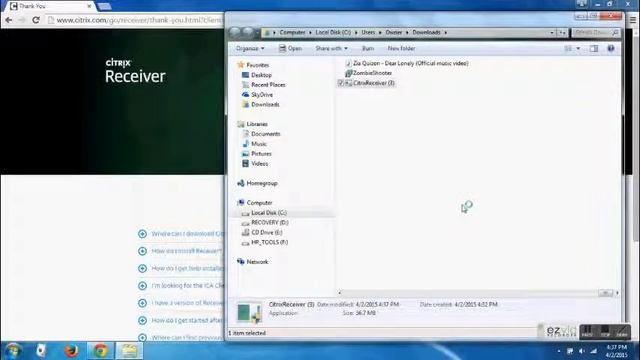Expand the How do I install Receiver FAQ
Image resolution: width=640 pixels, height=360 pixels.
pyautogui.click(x=142, y=251)
